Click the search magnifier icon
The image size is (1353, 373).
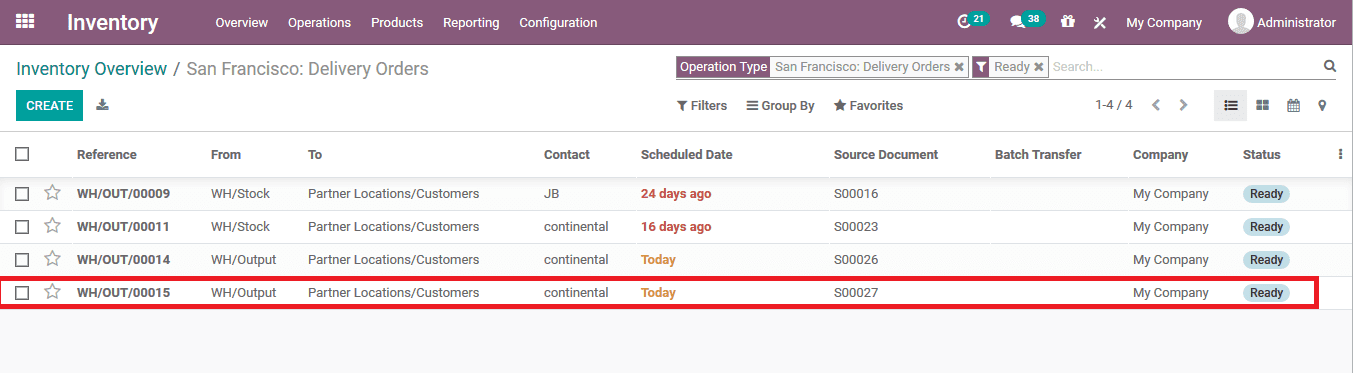1330,66
